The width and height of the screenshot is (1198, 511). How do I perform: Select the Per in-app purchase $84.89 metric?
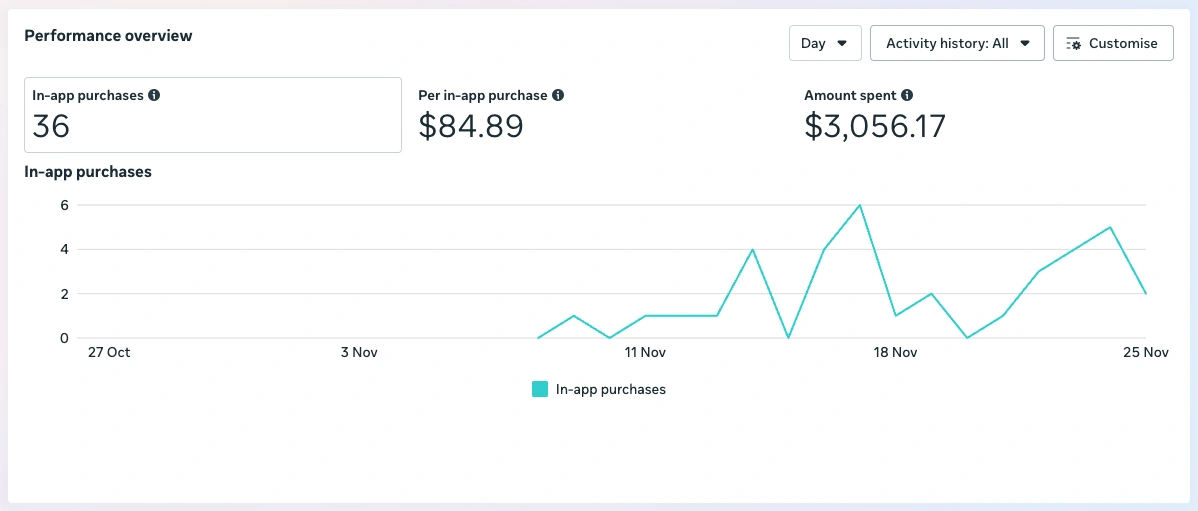point(490,115)
